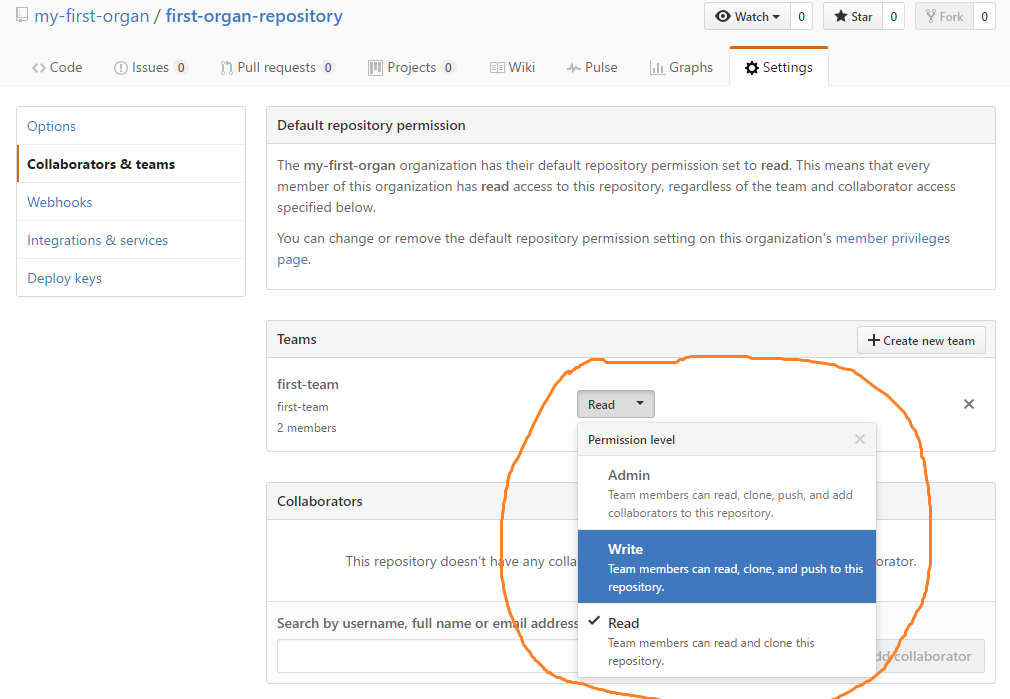Image resolution: width=1010 pixels, height=699 pixels.
Task: Click the fork icon on Fork button
Action: point(931,16)
